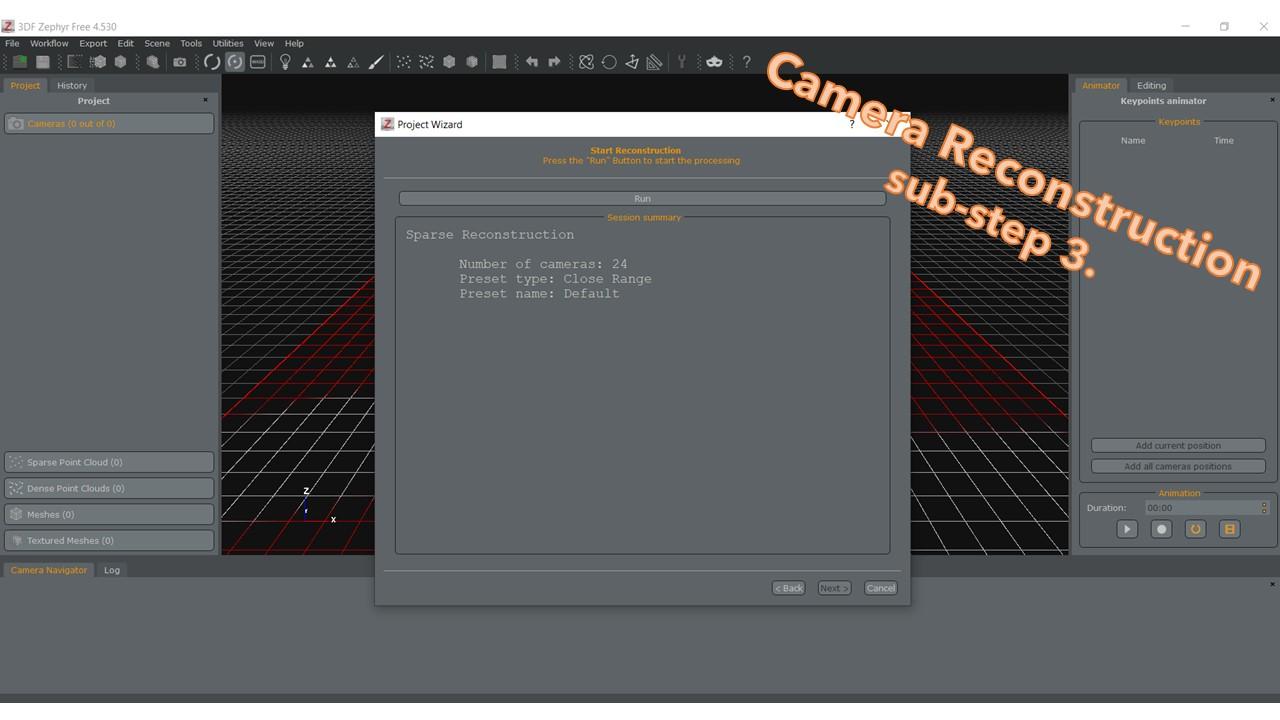Screen dimensions: 1280x720
Task: Click the atom-shaped orbit icon in toolbar
Action: [587, 62]
